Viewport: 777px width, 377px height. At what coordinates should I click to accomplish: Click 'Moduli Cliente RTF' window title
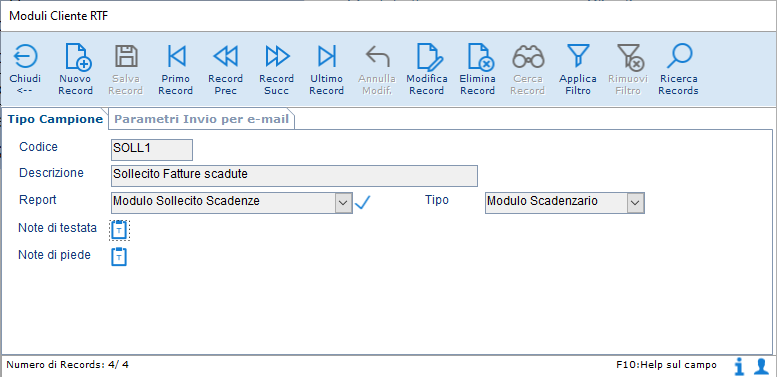click(59, 16)
